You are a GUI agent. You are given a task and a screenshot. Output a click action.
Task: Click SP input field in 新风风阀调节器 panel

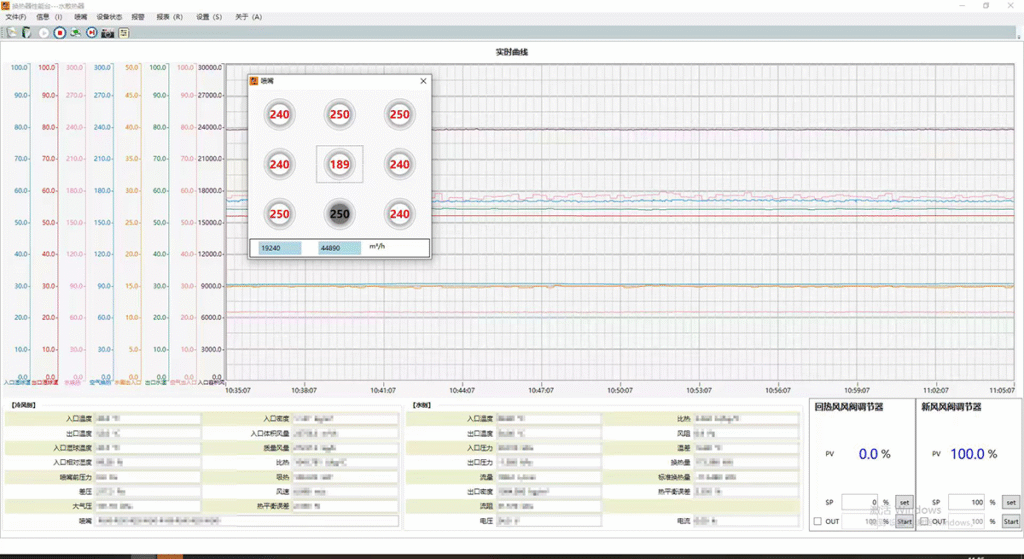[965, 502]
